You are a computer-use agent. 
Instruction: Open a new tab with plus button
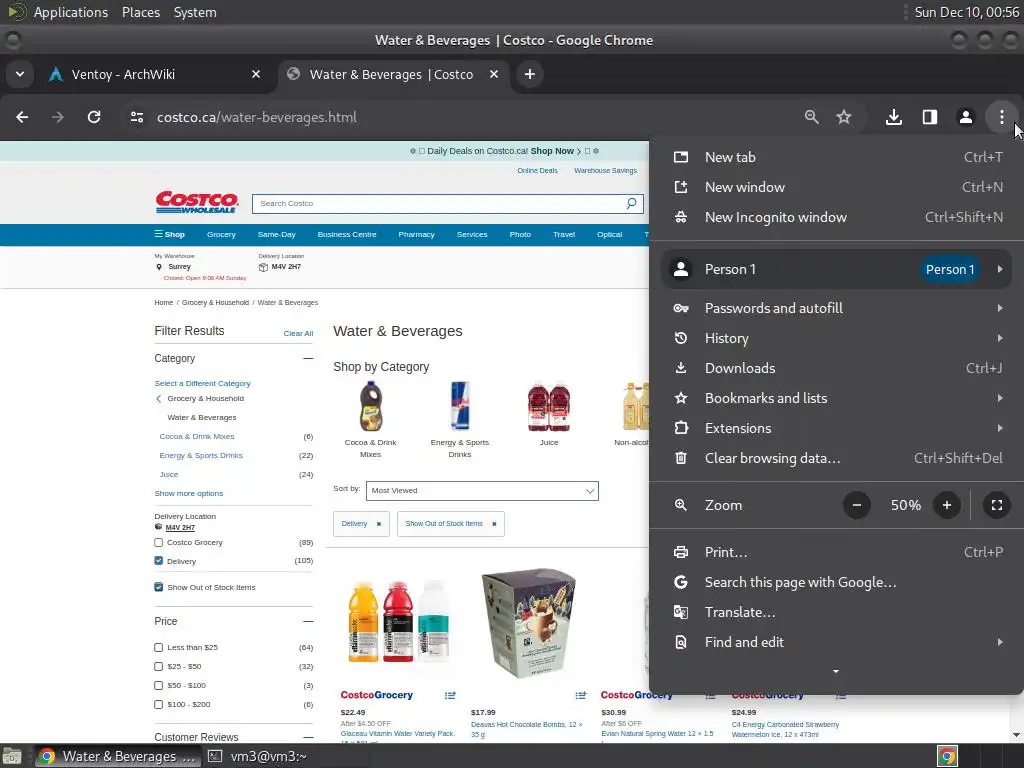coord(530,74)
